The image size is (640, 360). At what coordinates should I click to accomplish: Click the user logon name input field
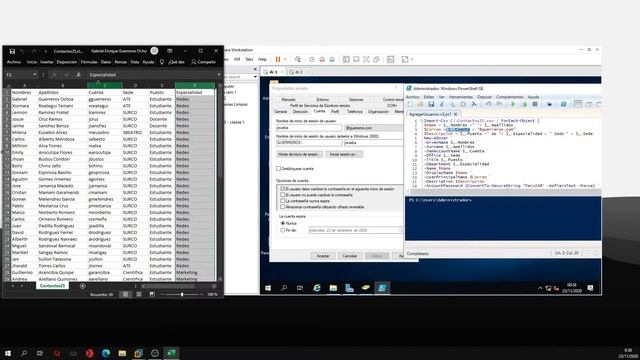[309, 128]
